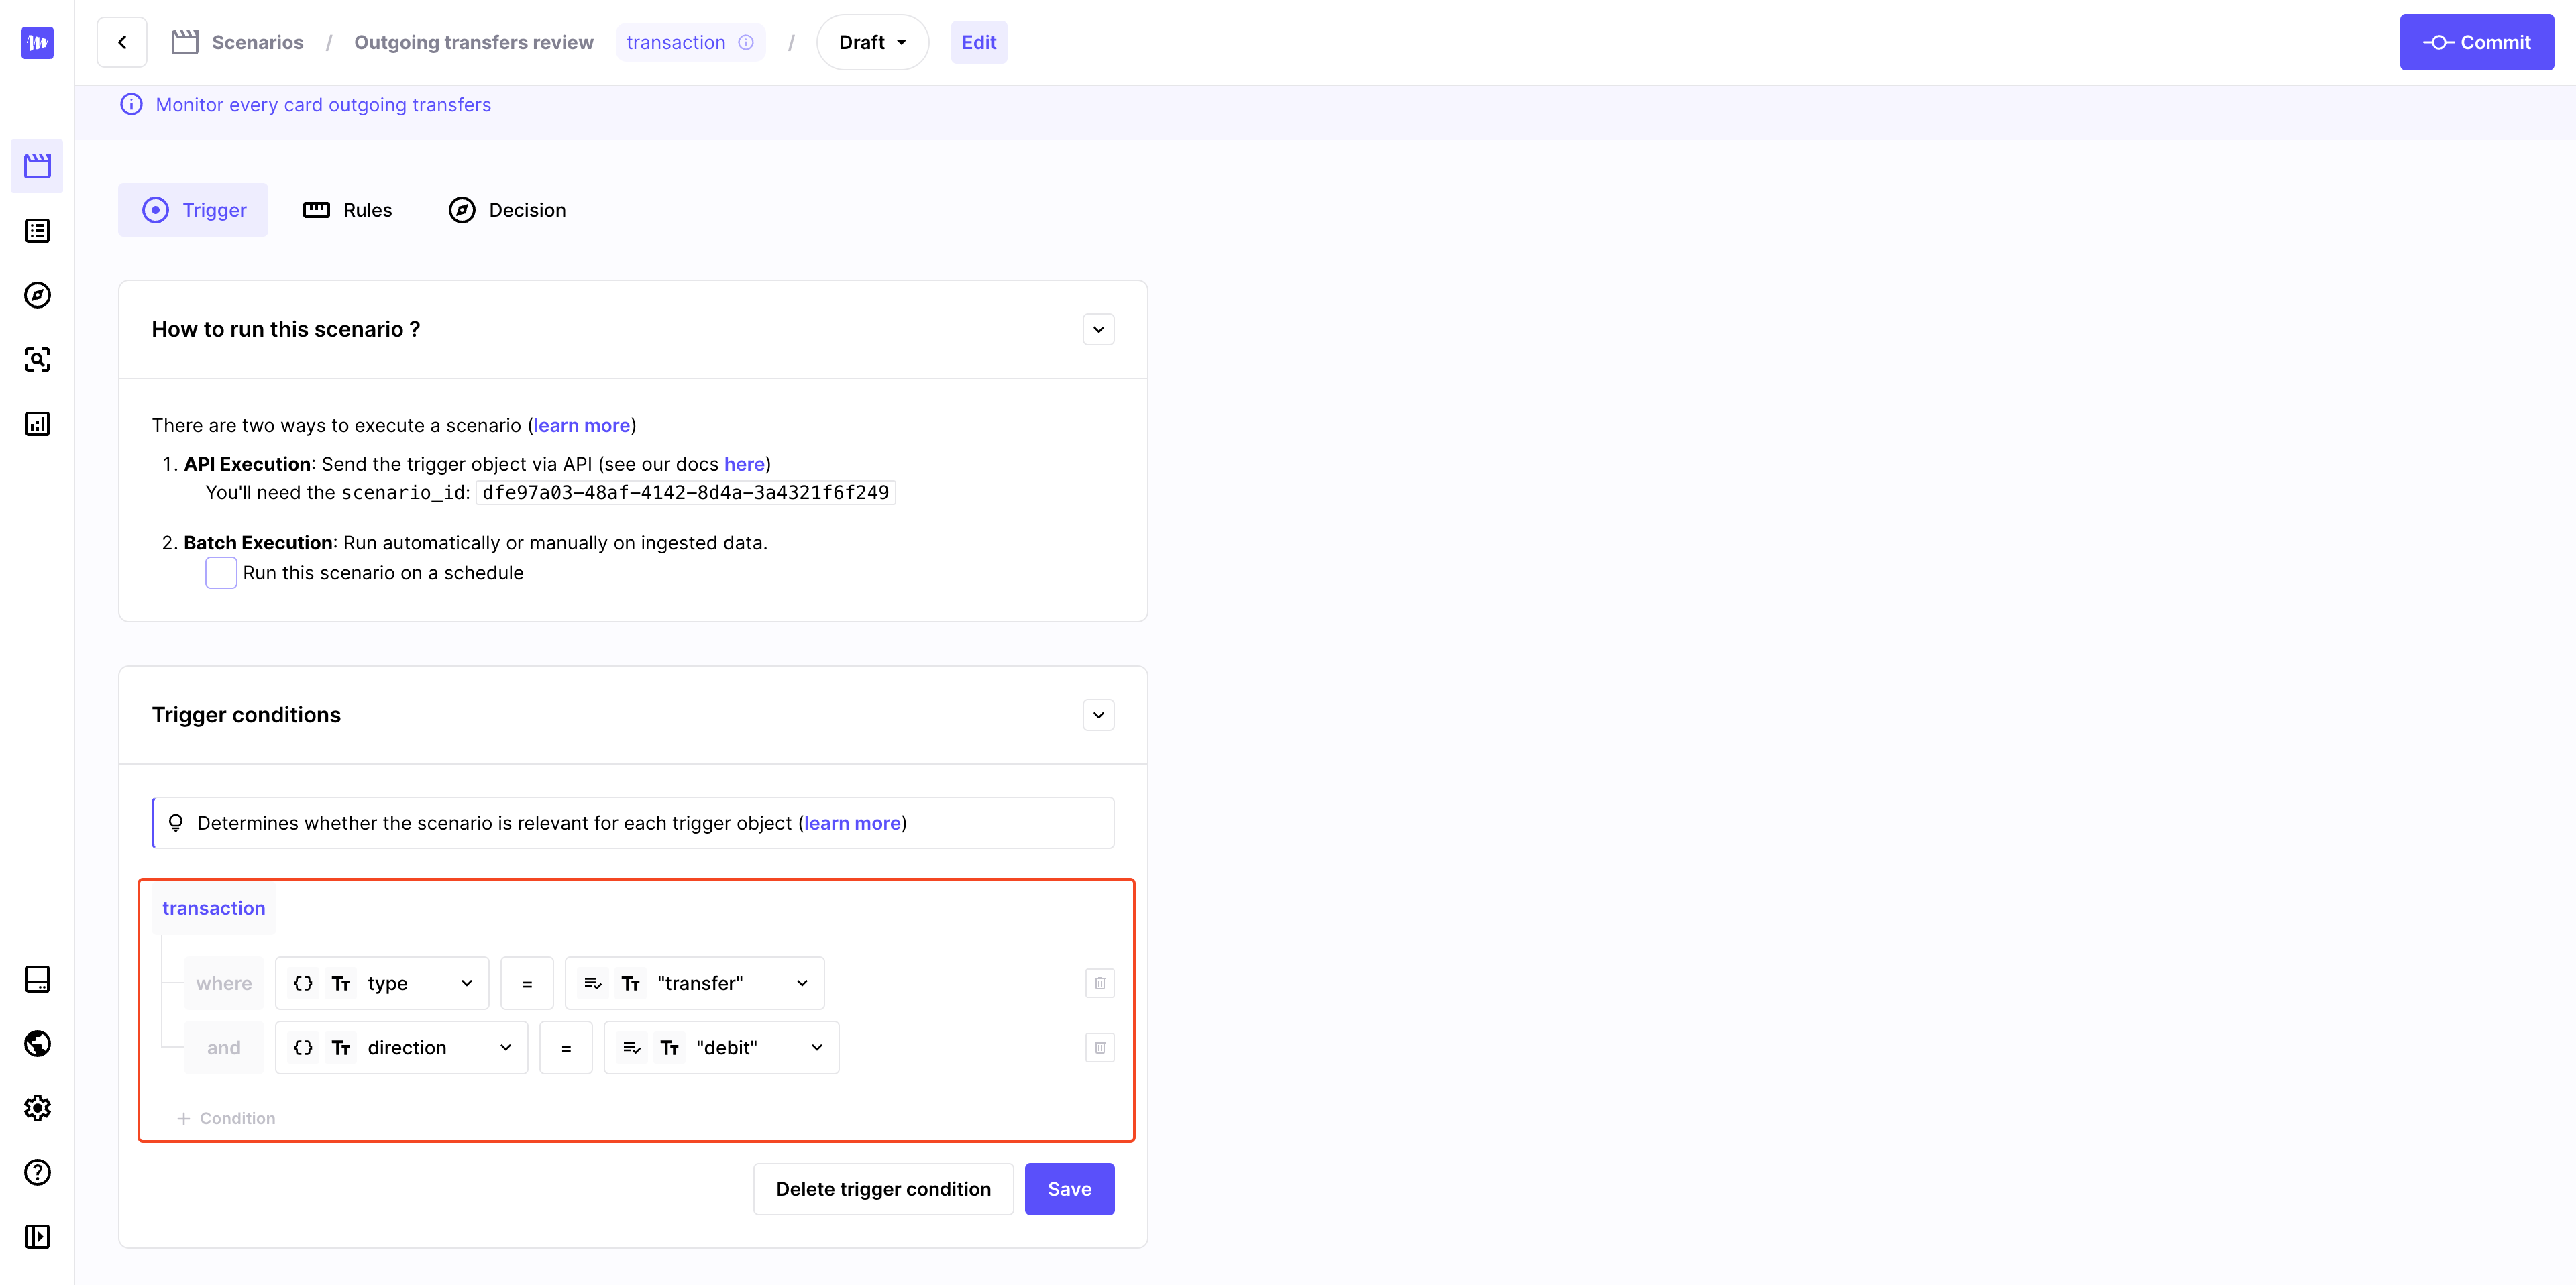
Task: Collapse the How to run this scenario section
Action: click(1098, 329)
